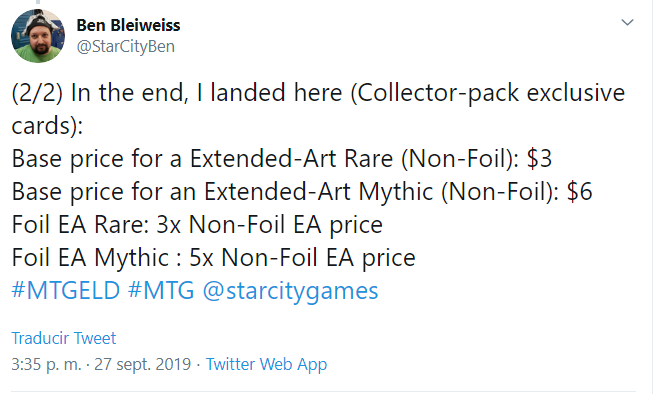Click the vertical border beside the tweet
The image size is (663, 394).
[652, 197]
